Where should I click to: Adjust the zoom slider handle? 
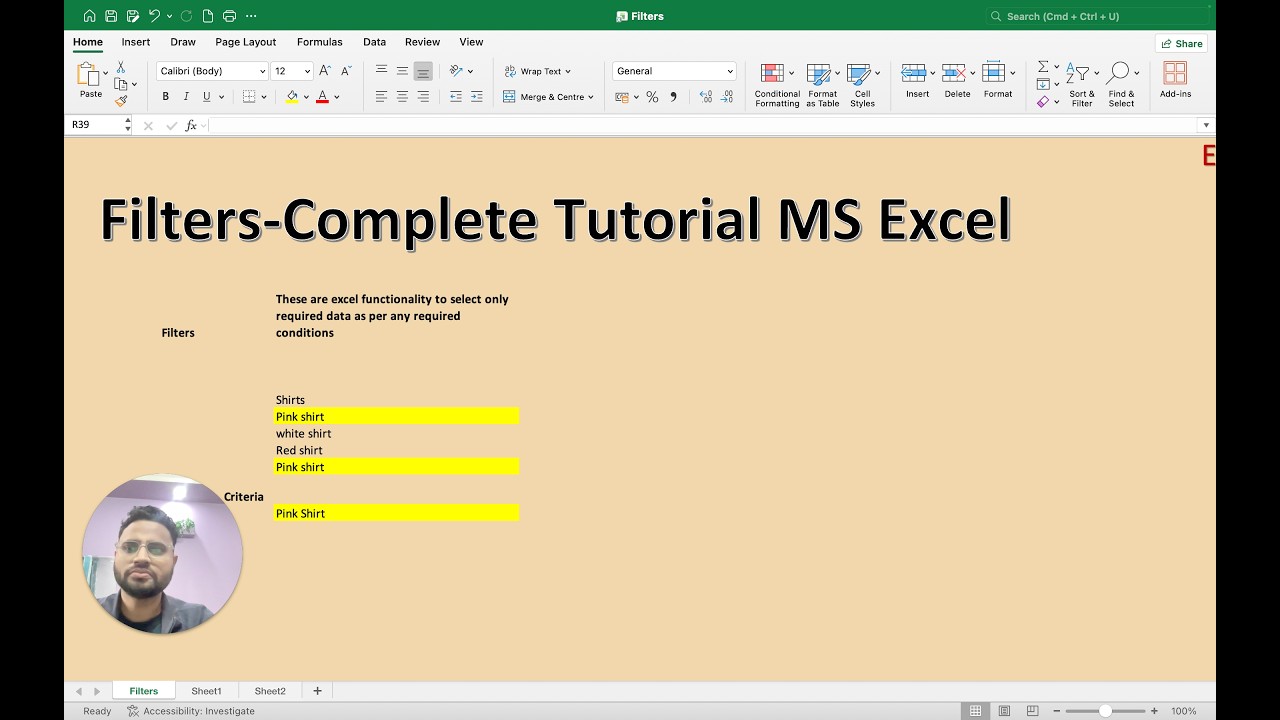(1105, 711)
